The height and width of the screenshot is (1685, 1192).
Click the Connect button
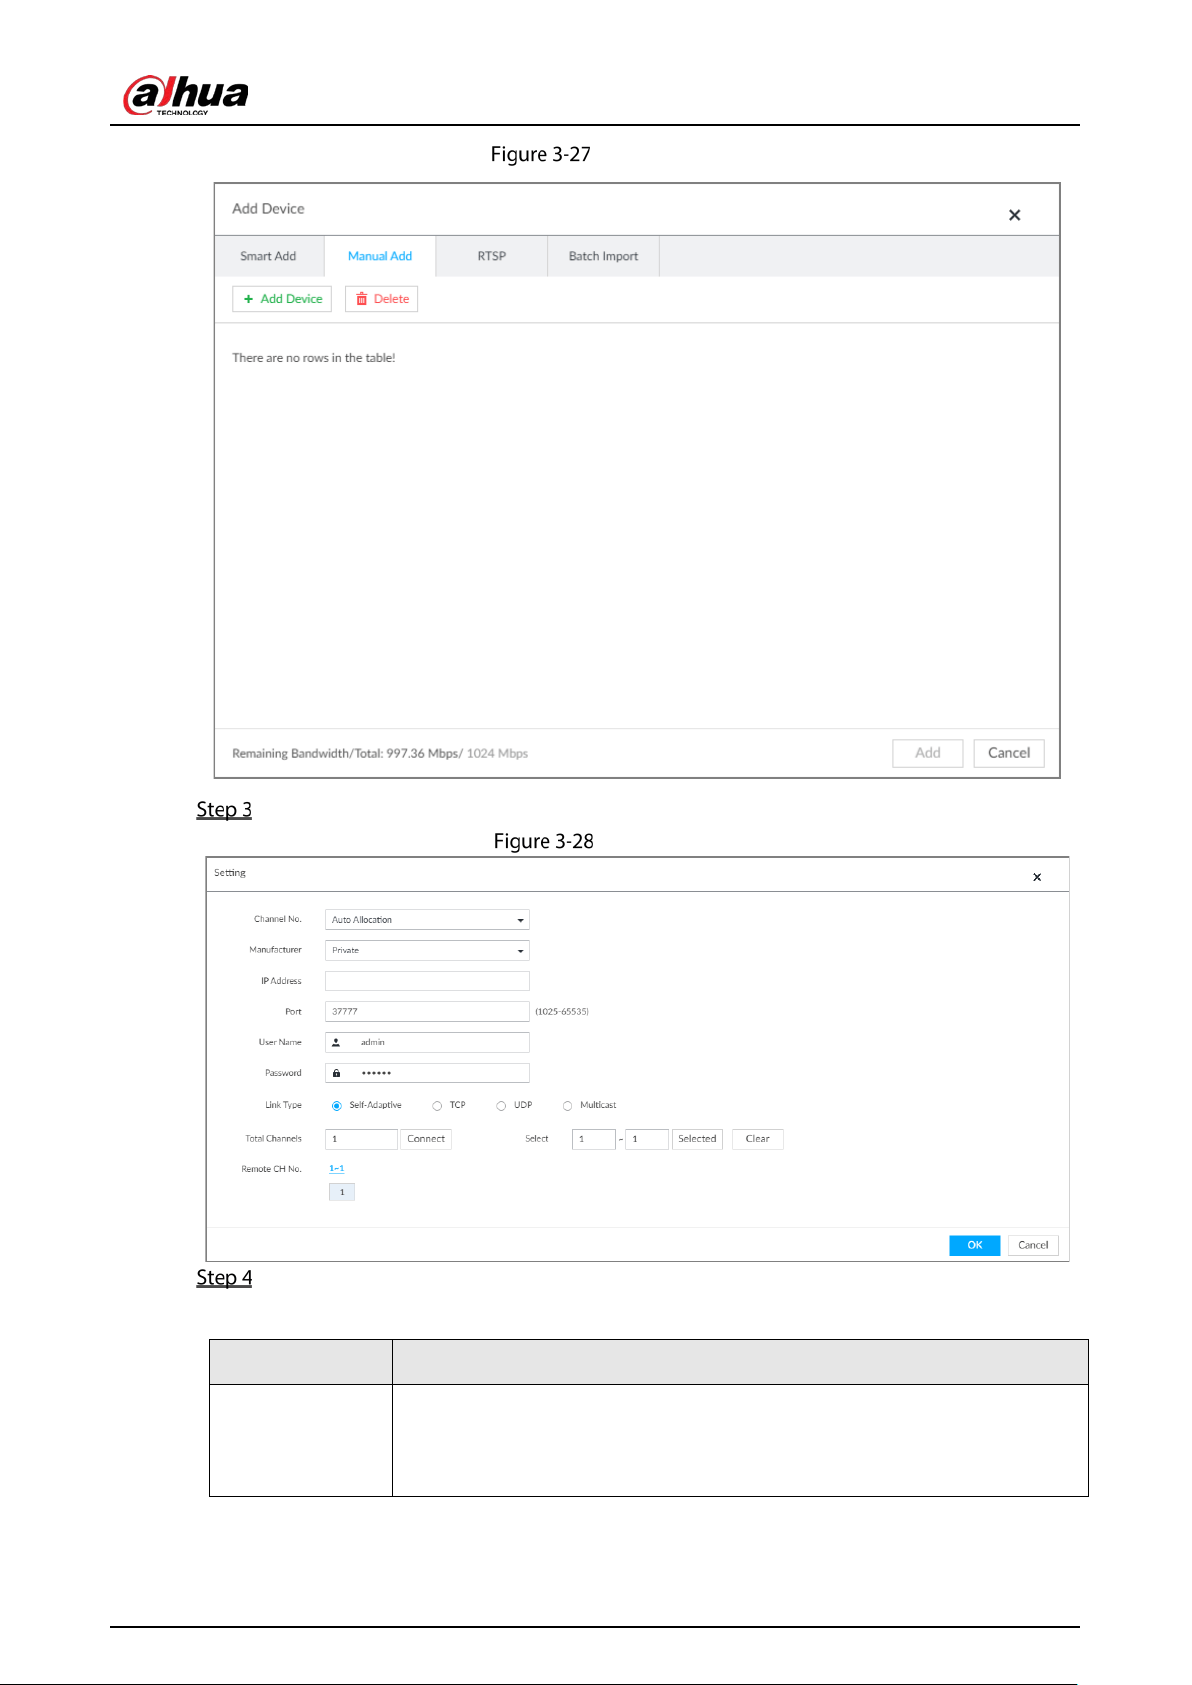pyautogui.click(x=426, y=1139)
